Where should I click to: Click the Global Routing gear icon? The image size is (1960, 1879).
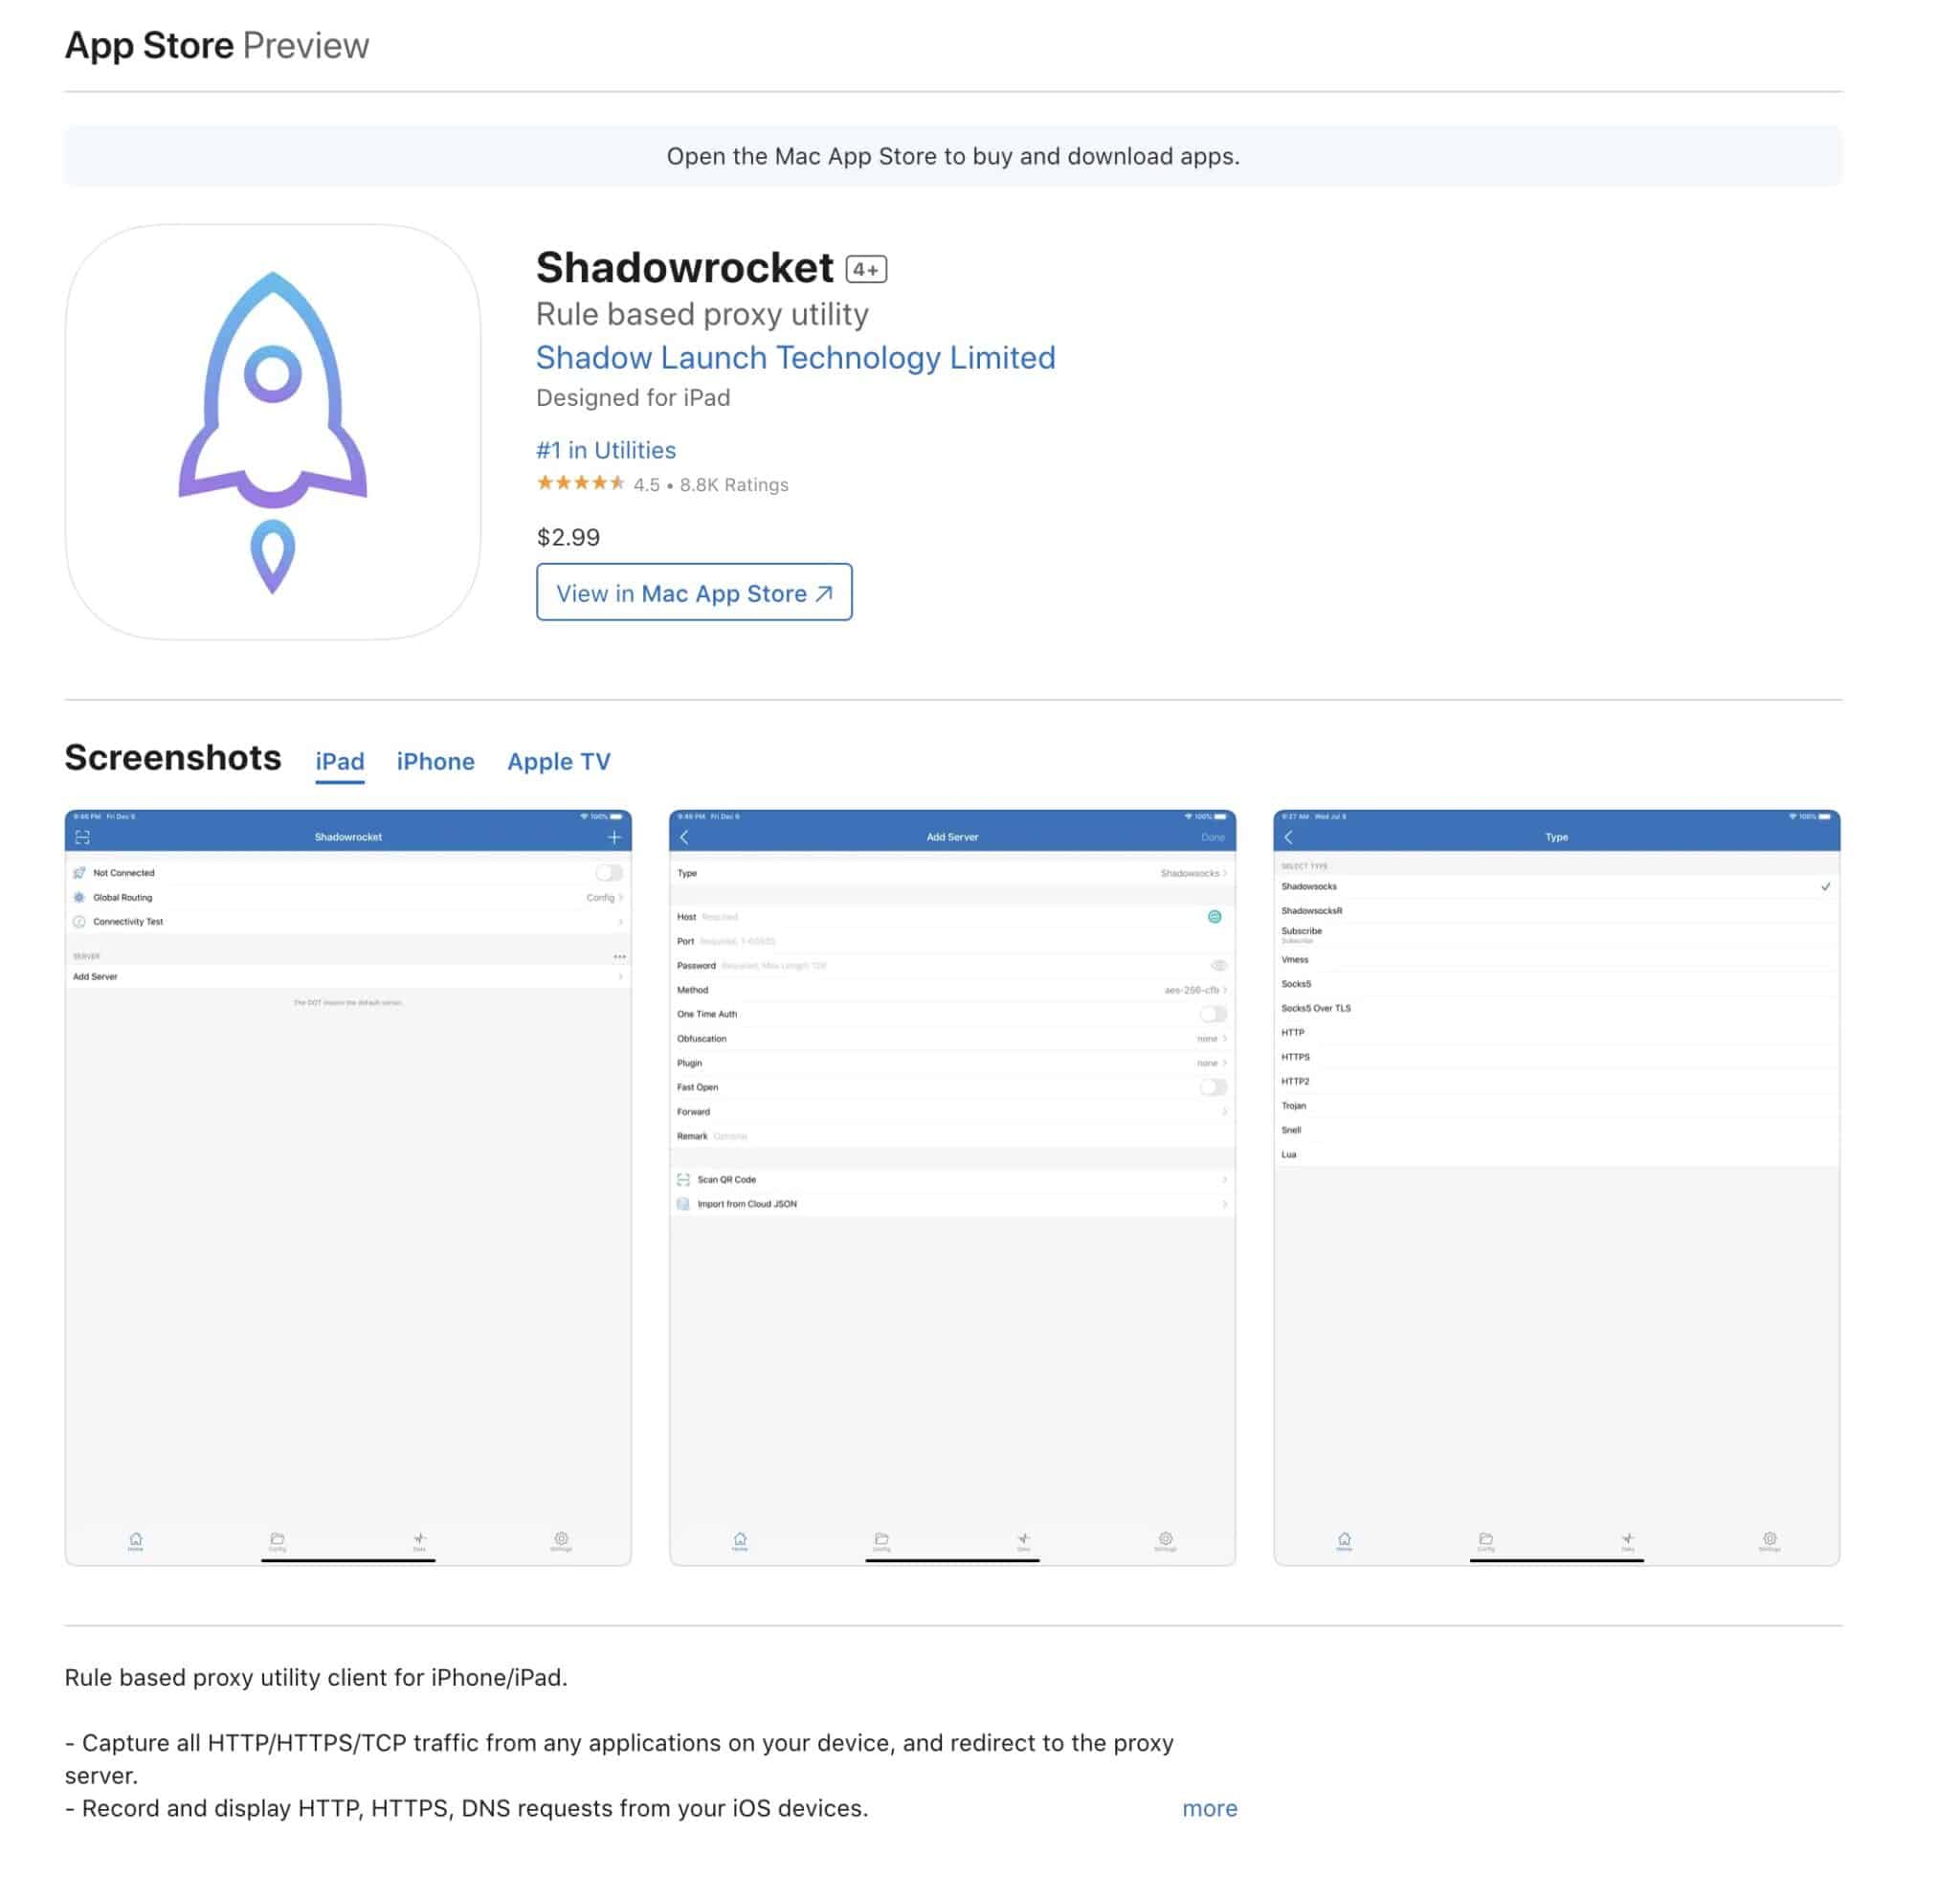click(79, 897)
